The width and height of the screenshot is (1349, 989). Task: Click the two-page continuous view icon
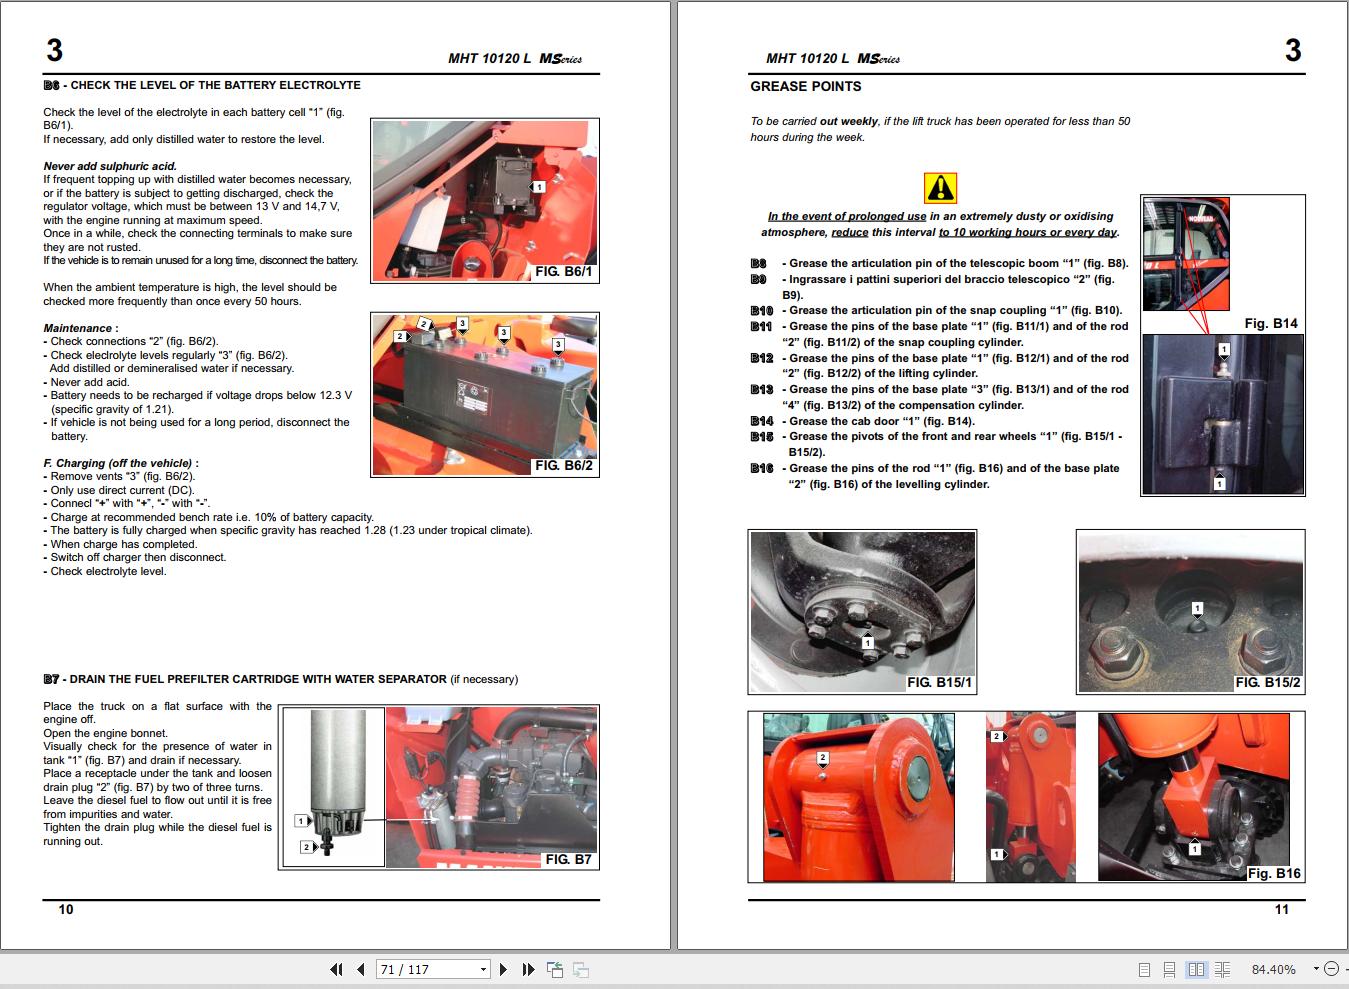point(1222,969)
